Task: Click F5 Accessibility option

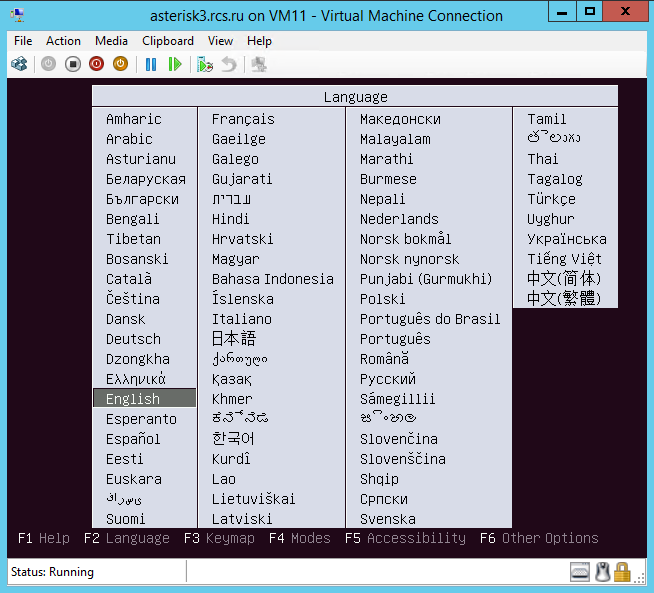Action: click(x=405, y=538)
